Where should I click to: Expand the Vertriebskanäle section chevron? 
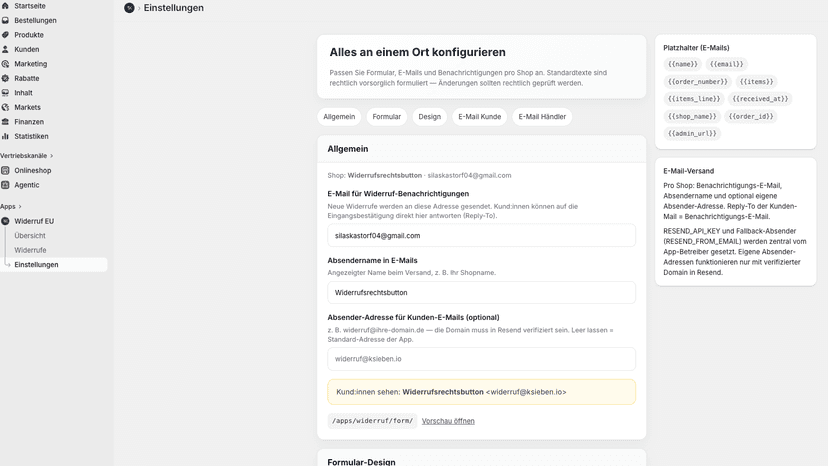pyautogui.click(x=51, y=156)
